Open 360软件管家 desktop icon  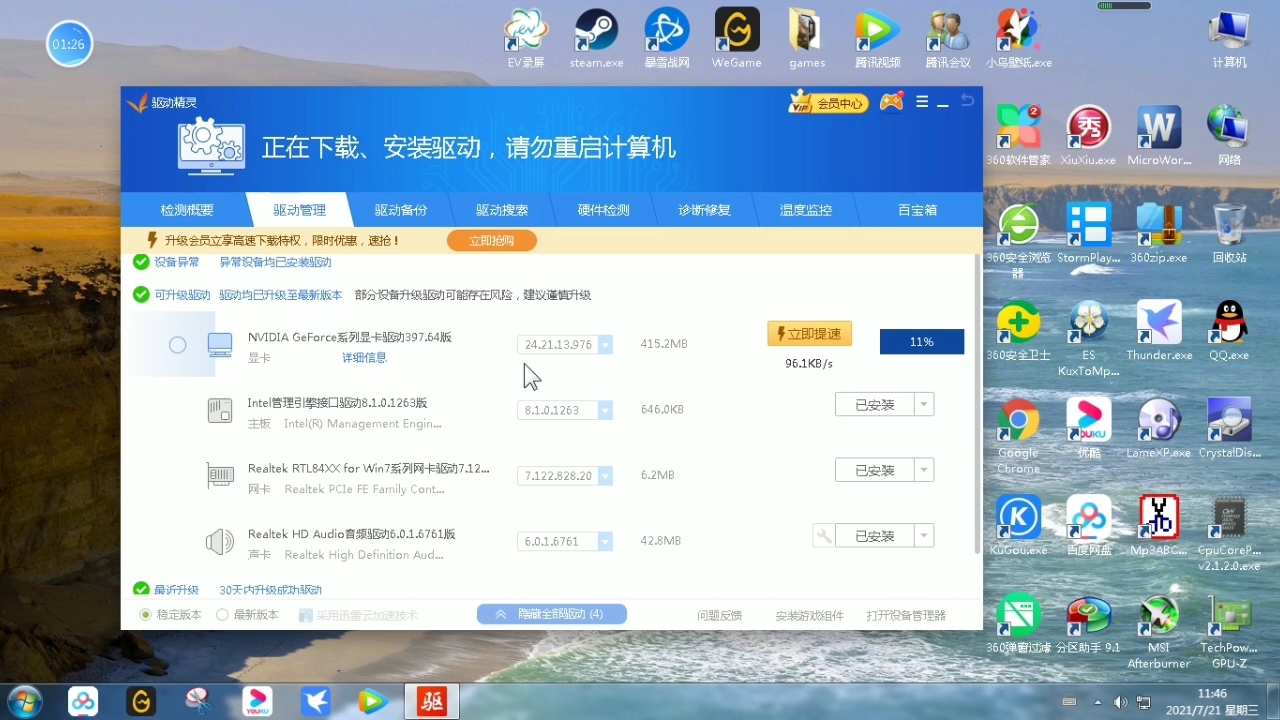coord(1018,135)
